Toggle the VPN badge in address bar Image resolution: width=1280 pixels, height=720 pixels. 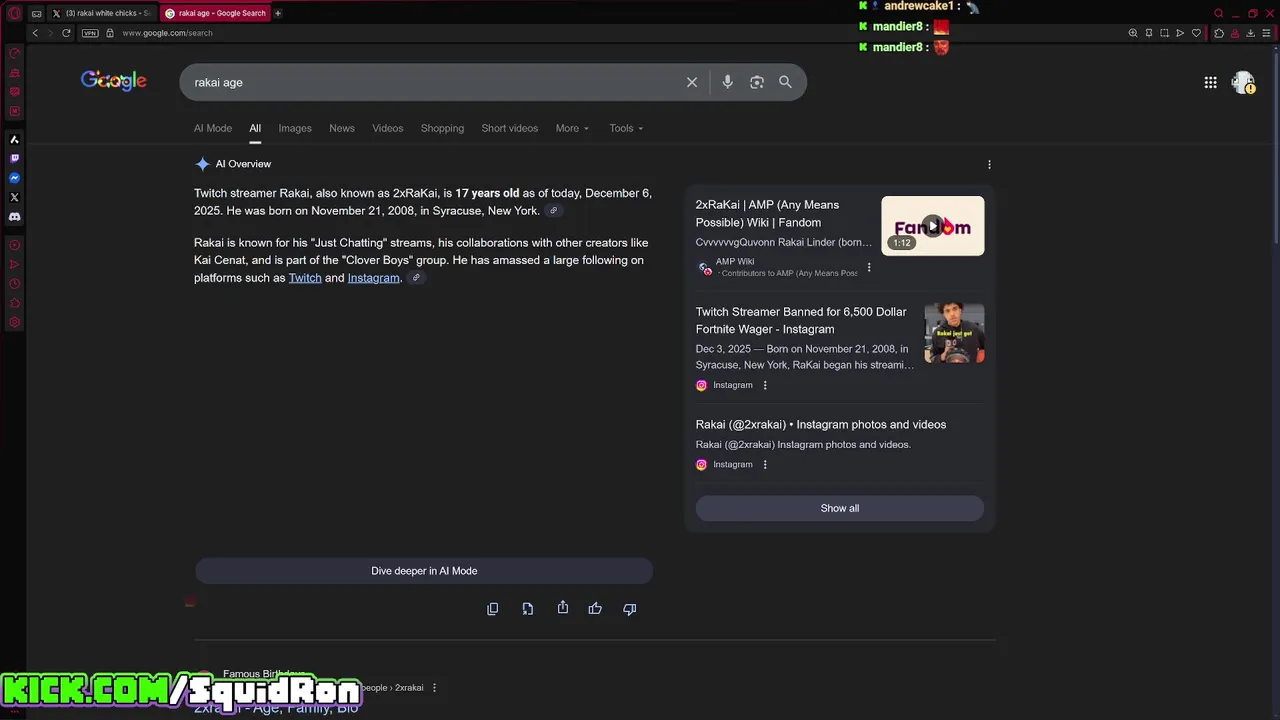click(x=90, y=33)
